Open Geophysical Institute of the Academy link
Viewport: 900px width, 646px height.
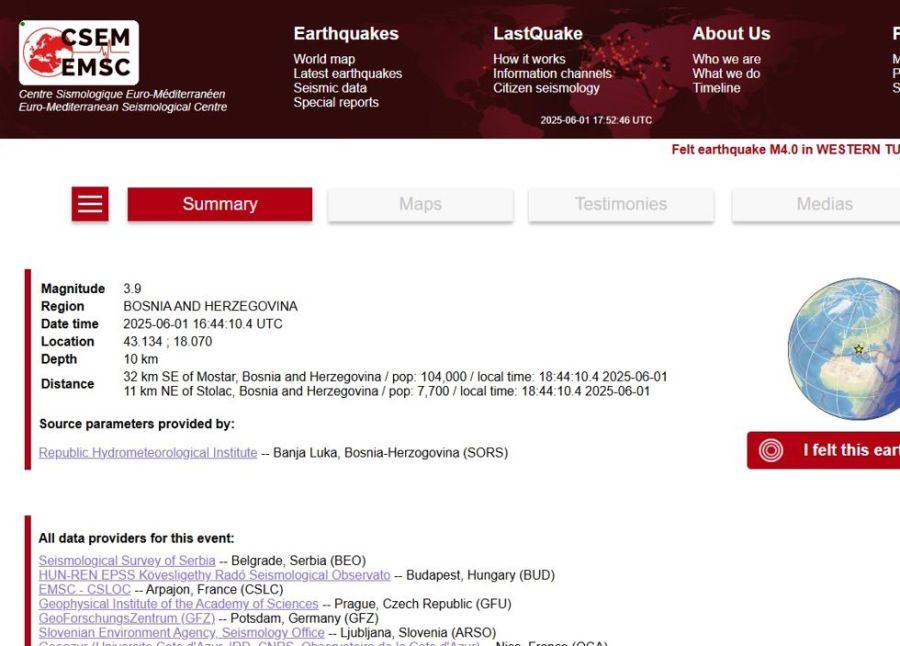coord(179,604)
